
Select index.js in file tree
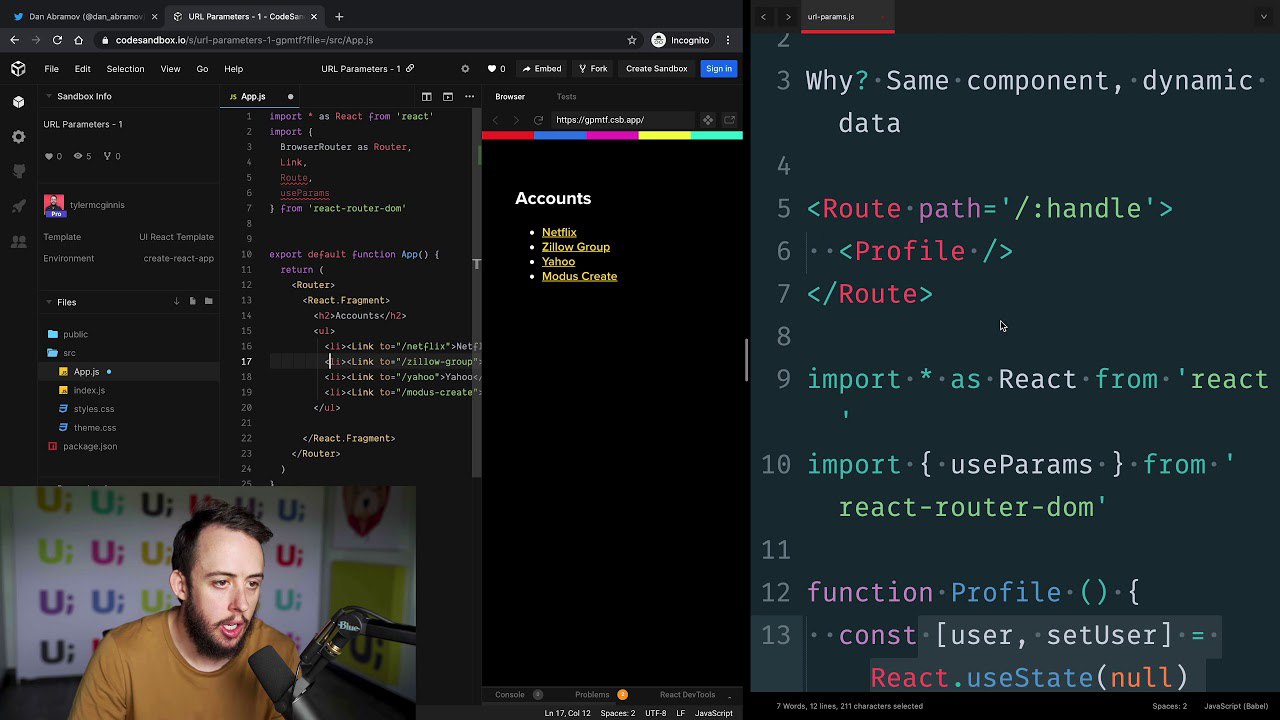[x=89, y=390]
